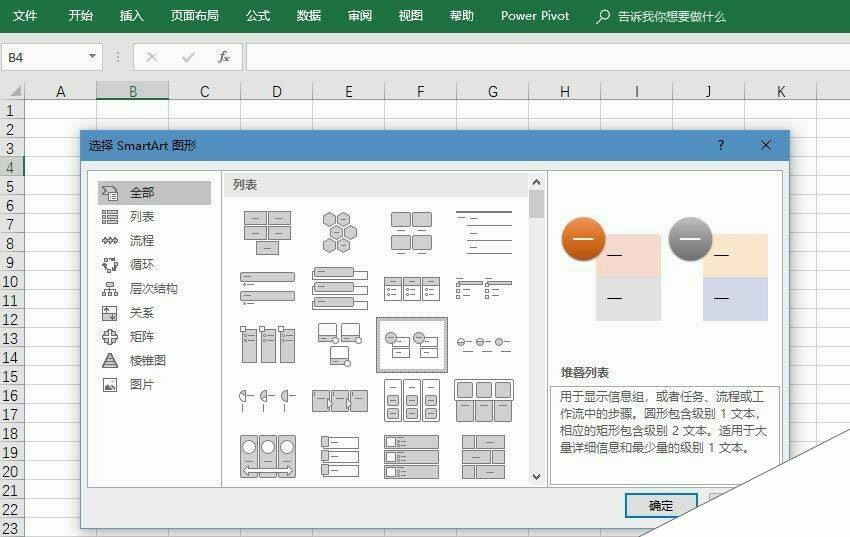Choose the picture accent list with three columns
Screen dimensions: 850x537
[x=267, y=345]
